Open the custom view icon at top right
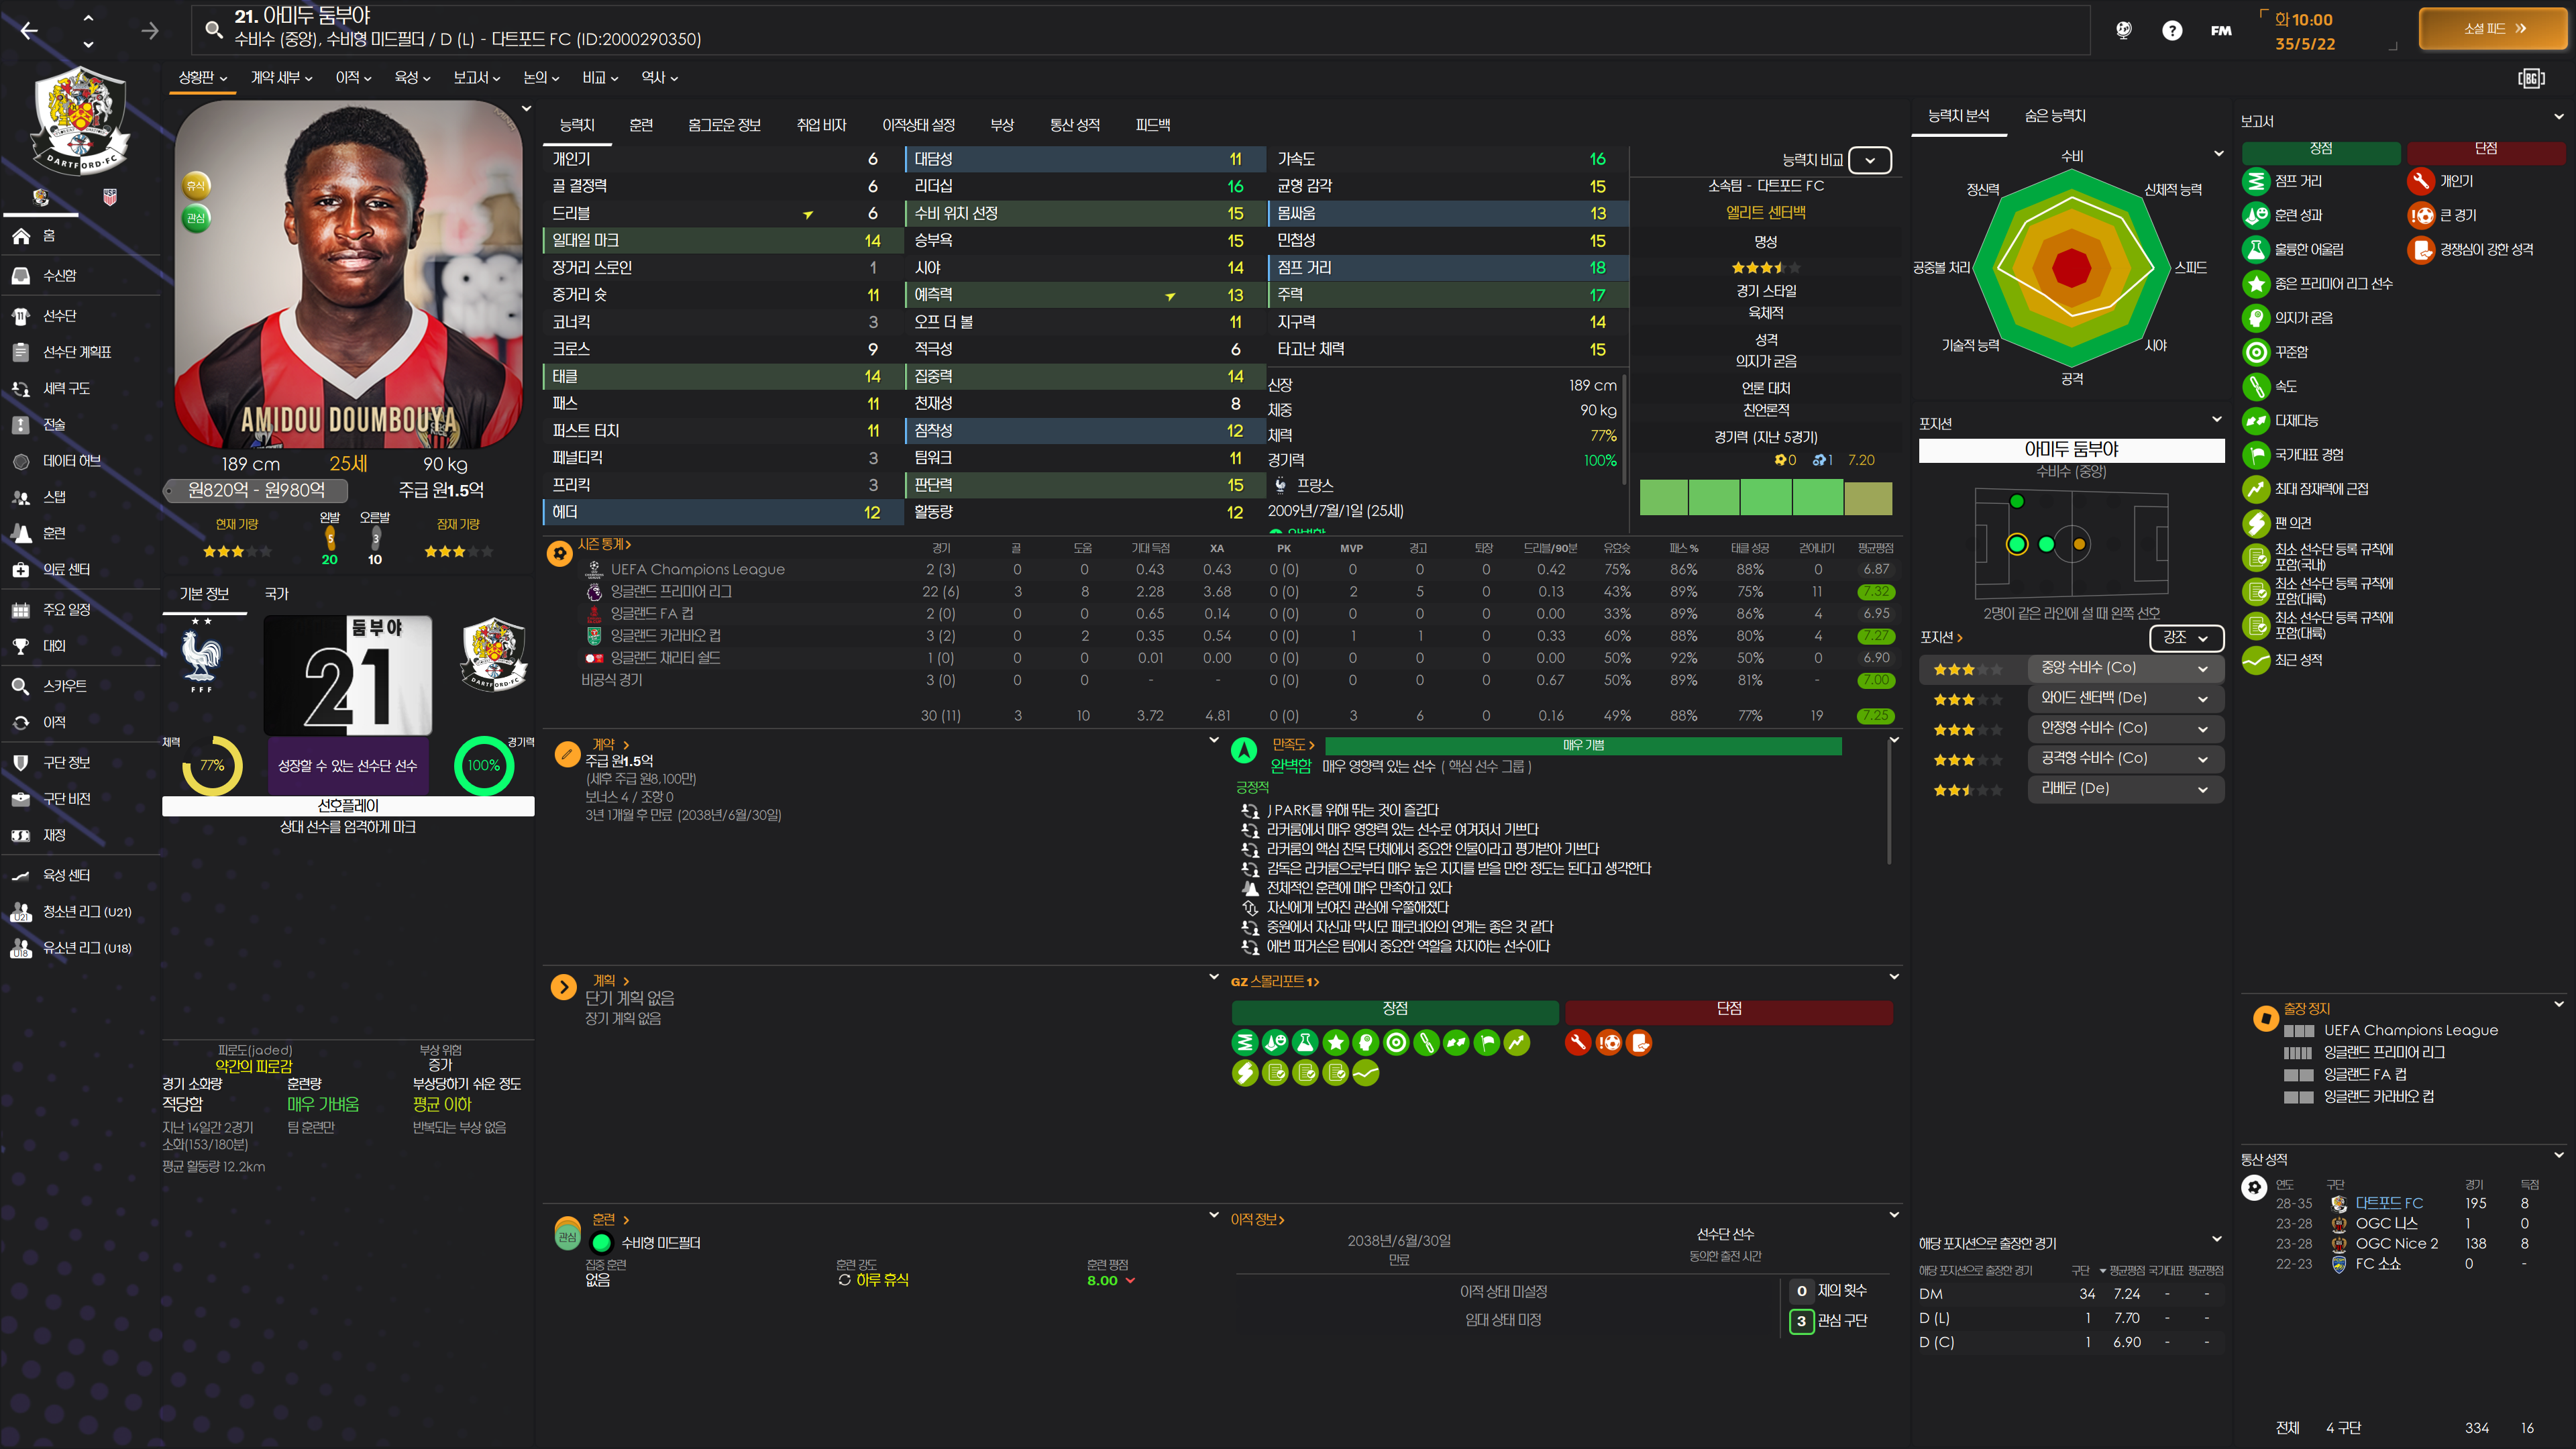 point(2531,78)
